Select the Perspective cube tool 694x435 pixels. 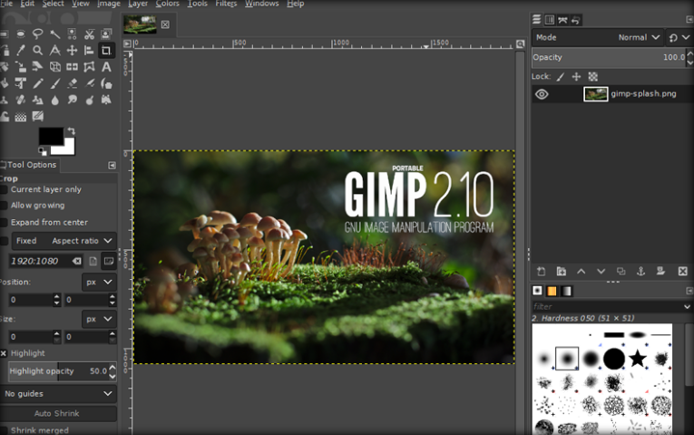pyautogui.click(x=55, y=67)
